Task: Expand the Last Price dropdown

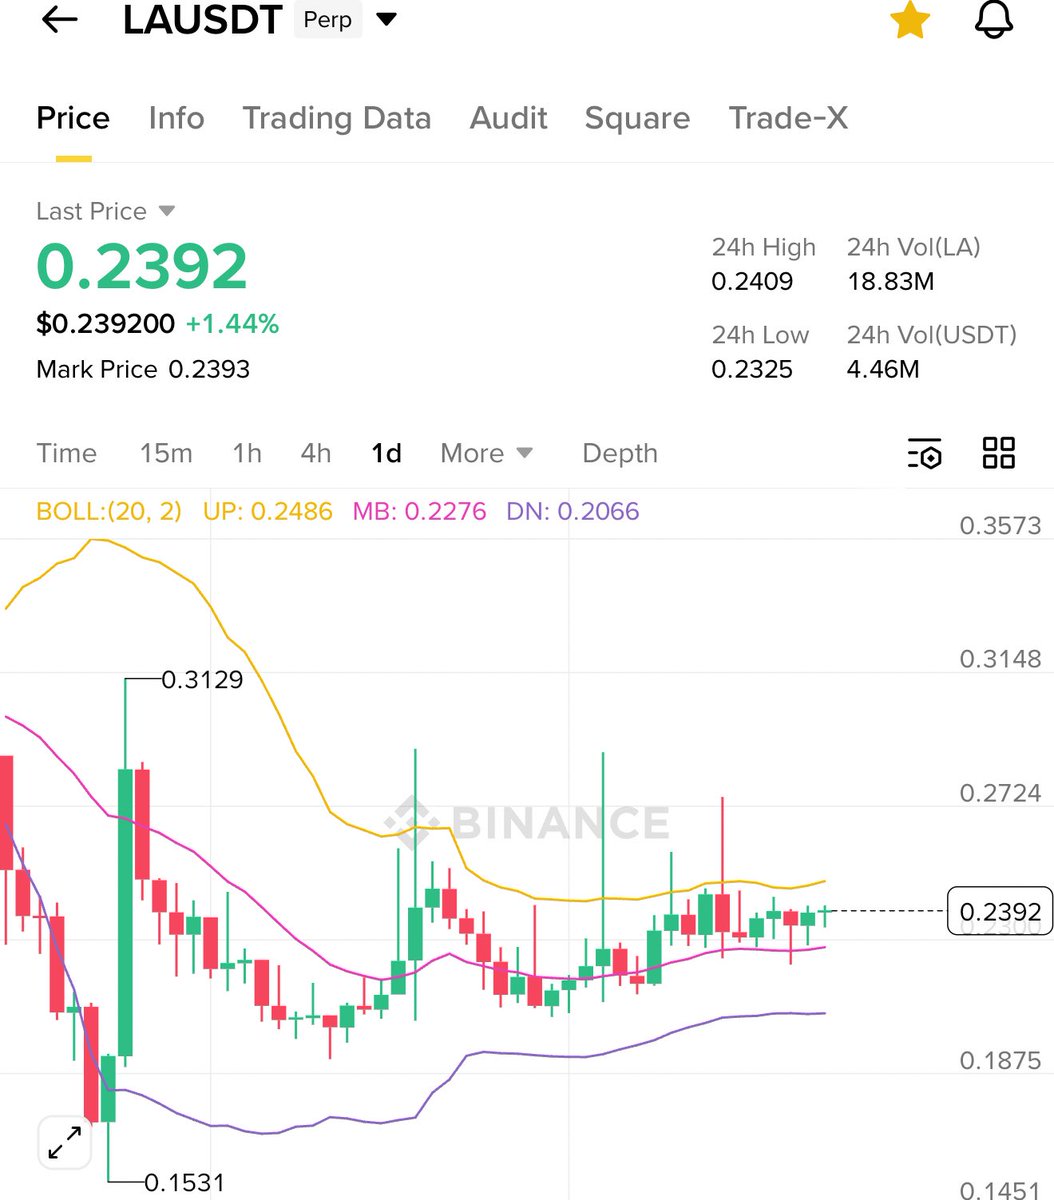Action: [x=105, y=211]
